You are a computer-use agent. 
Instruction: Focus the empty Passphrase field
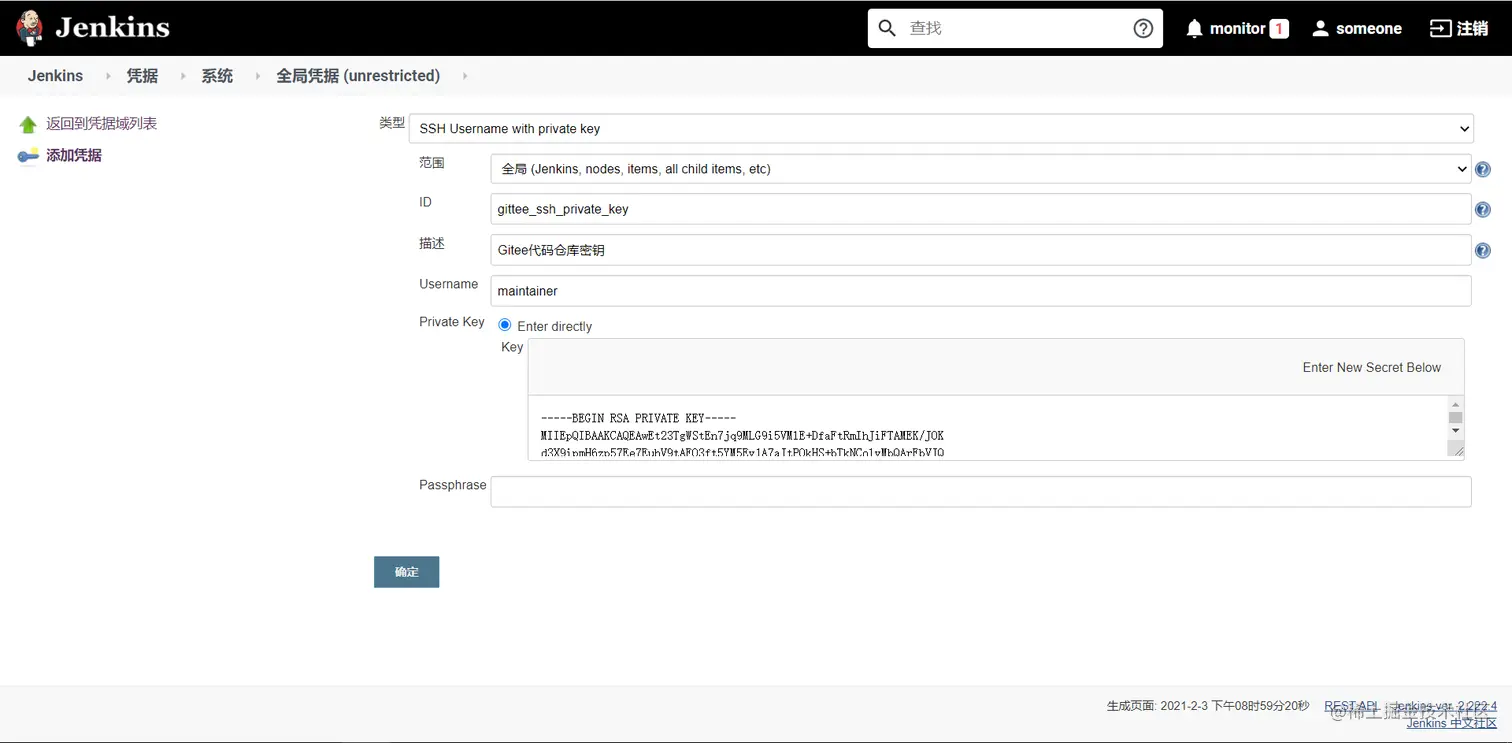(981, 491)
